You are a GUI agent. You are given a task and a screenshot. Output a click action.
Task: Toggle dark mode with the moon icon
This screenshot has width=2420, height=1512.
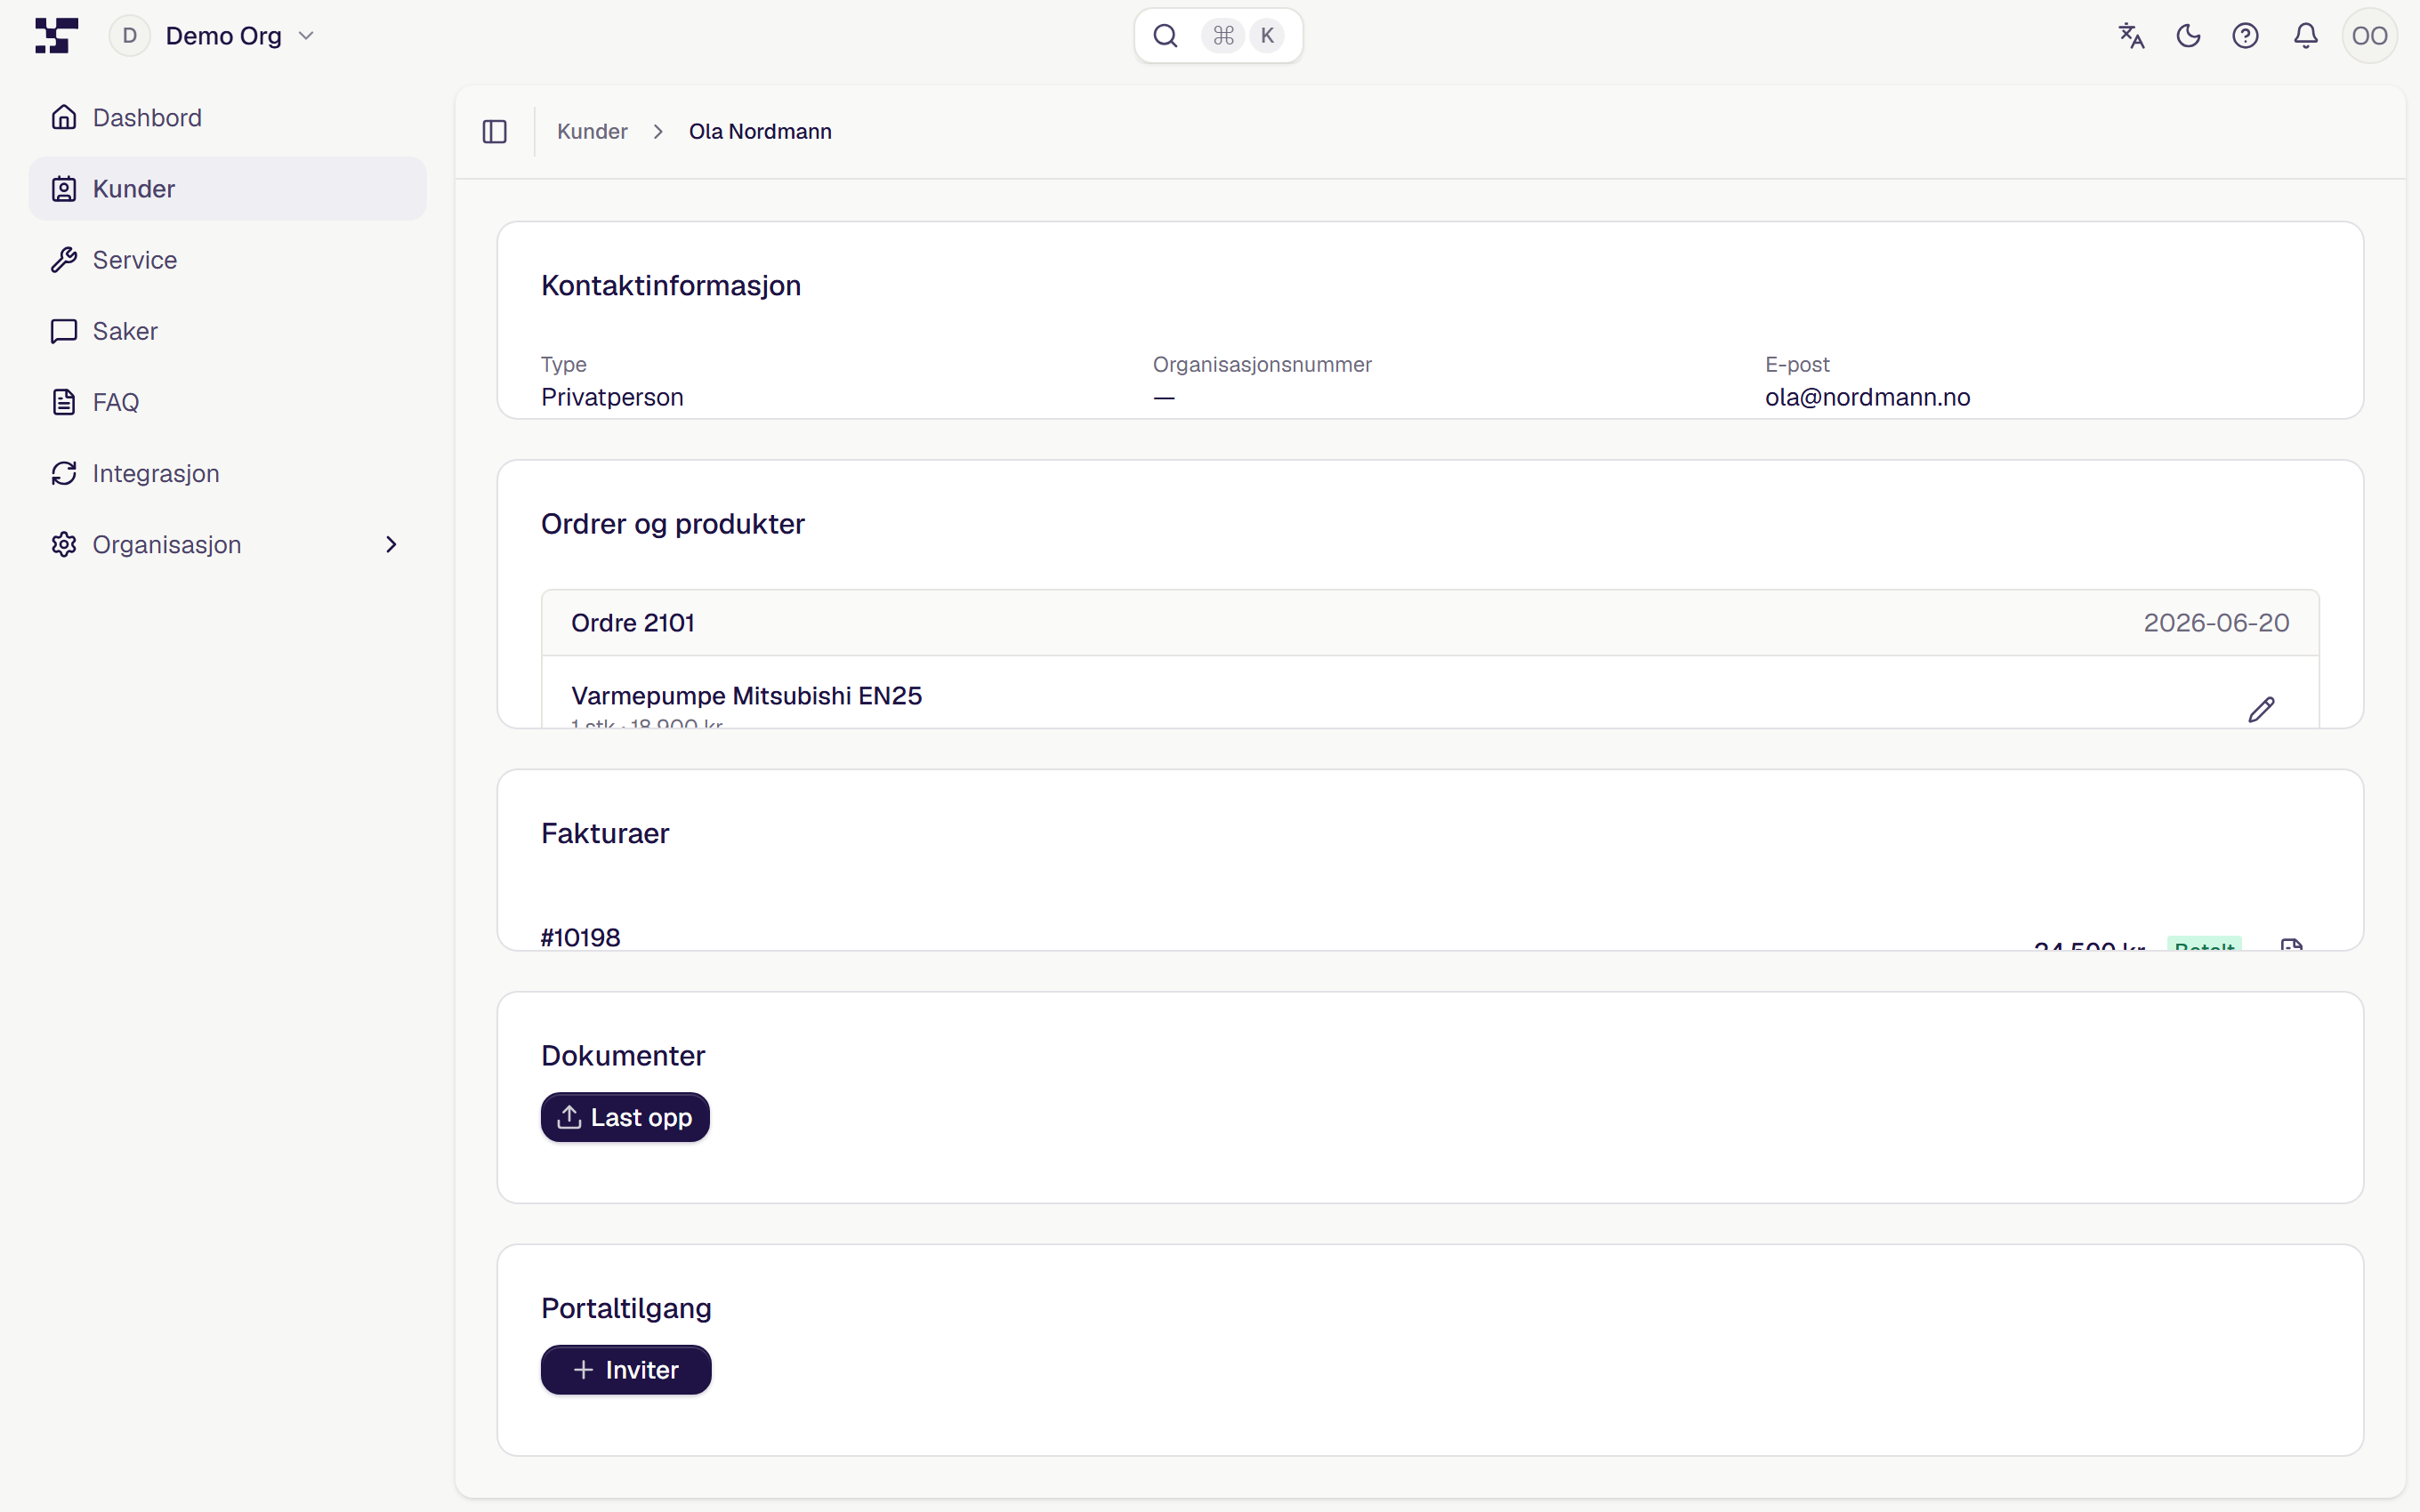pyautogui.click(x=2188, y=36)
